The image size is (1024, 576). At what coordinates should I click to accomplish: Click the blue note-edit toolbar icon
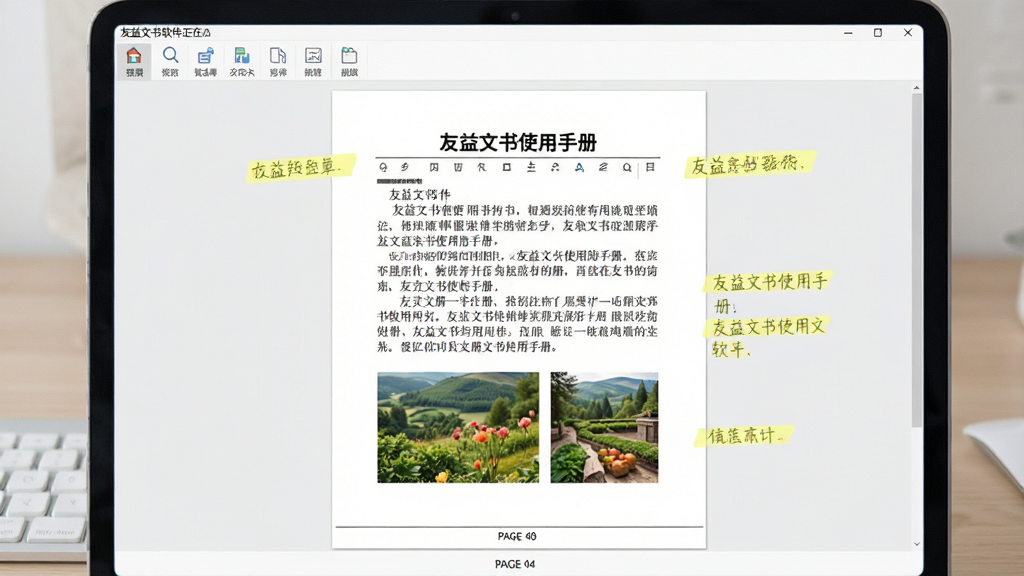click(206, 56)
